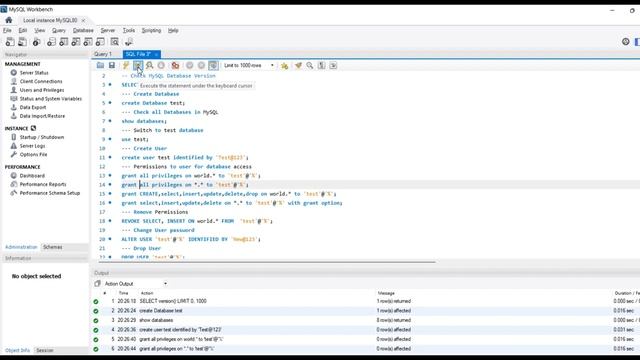Viewport: 640px width, 360px height.
Task: Open Server Logs
Action: (x=32, y=146)
